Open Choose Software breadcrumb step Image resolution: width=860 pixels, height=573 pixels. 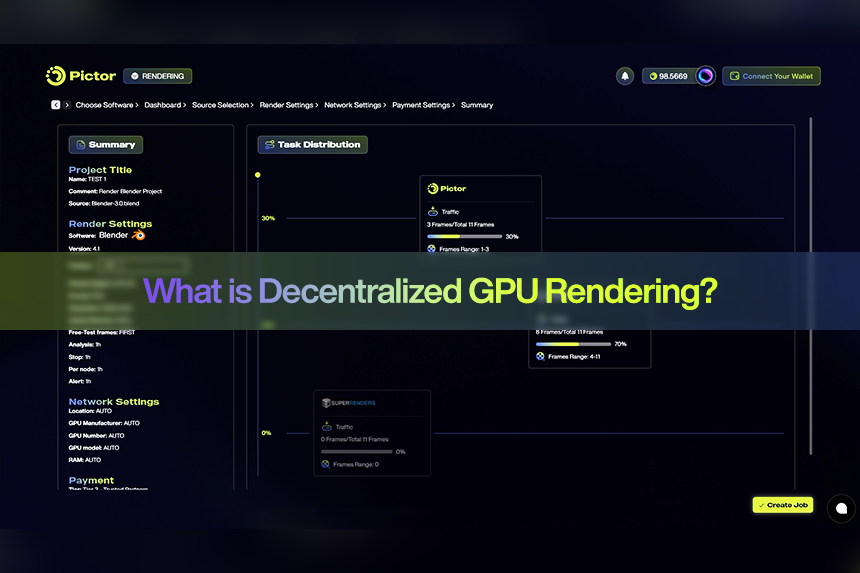[106, 105]
